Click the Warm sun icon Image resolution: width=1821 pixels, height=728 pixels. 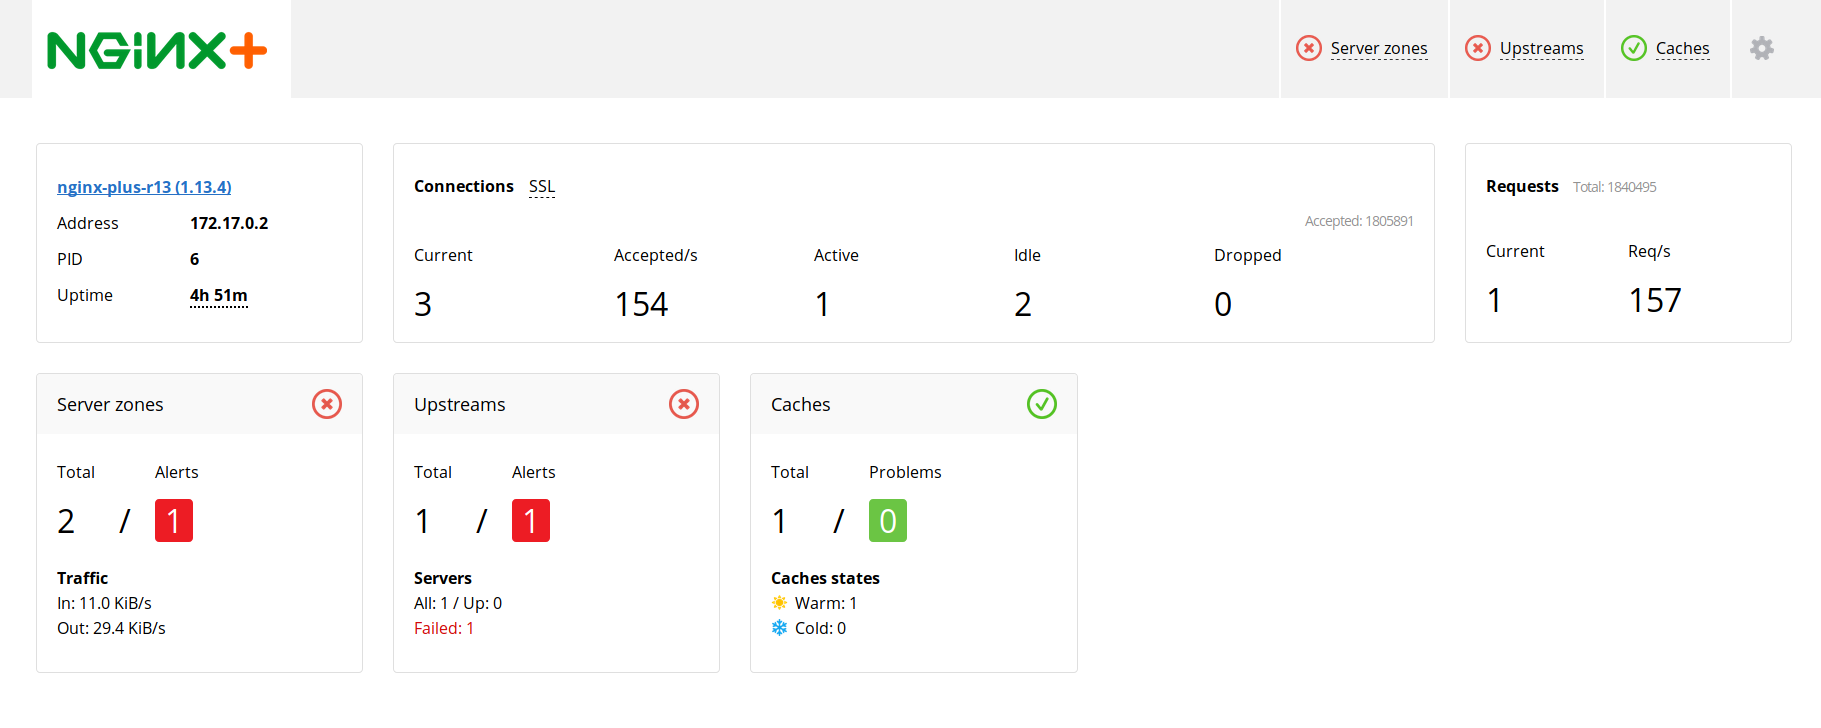(779, 603)
